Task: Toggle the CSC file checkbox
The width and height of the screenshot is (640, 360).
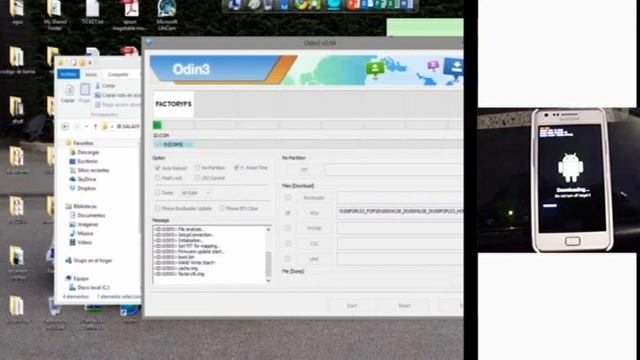Action: point(288,243)
